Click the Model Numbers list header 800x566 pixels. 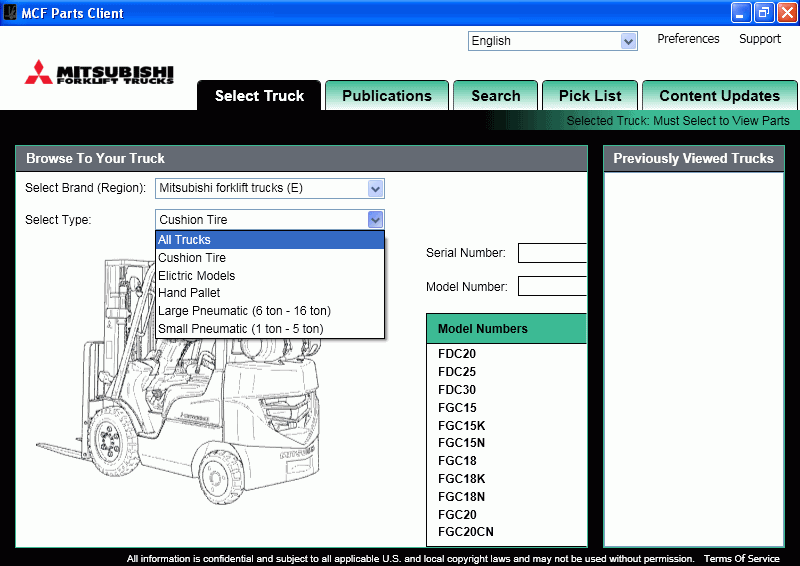[x=507, y=329]
